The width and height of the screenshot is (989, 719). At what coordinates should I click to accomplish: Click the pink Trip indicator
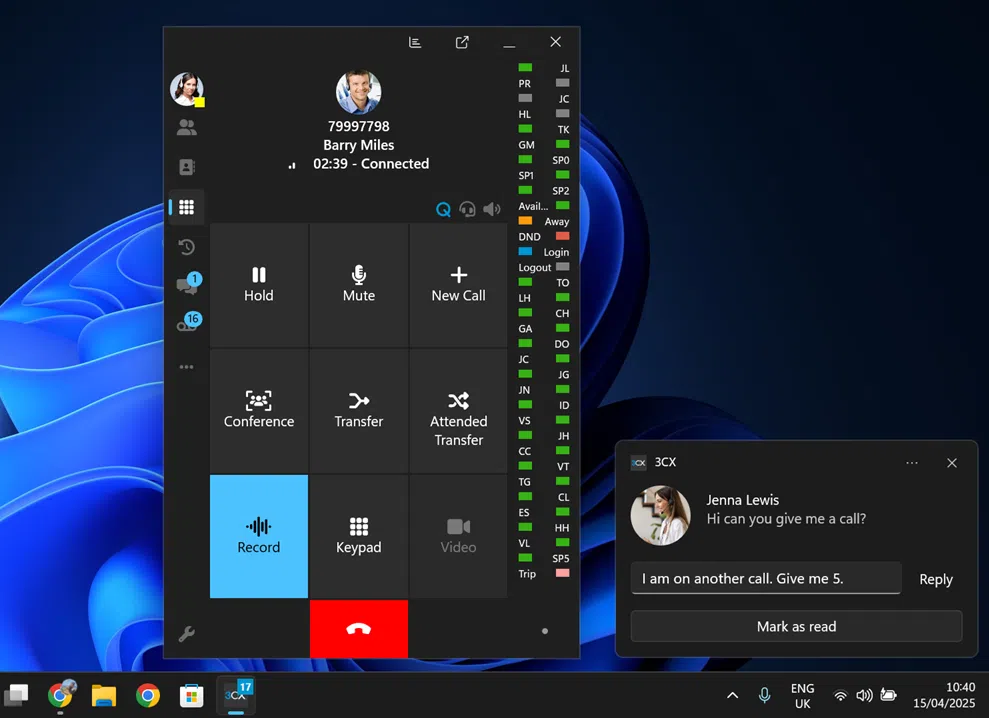pyautogui.click(x=563, y=573)
